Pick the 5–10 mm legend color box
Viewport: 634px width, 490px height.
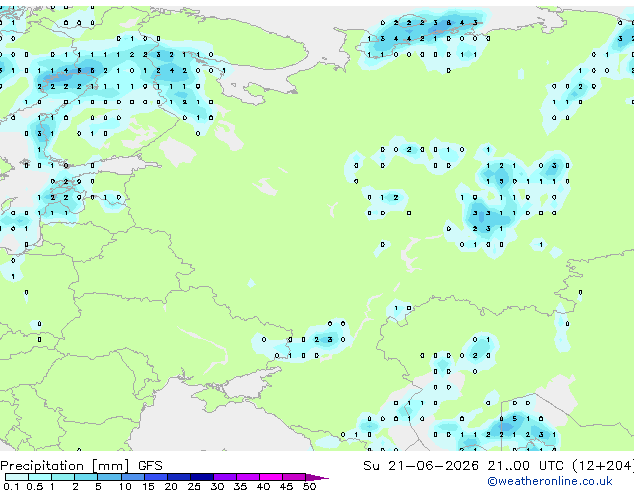(109, 477)
